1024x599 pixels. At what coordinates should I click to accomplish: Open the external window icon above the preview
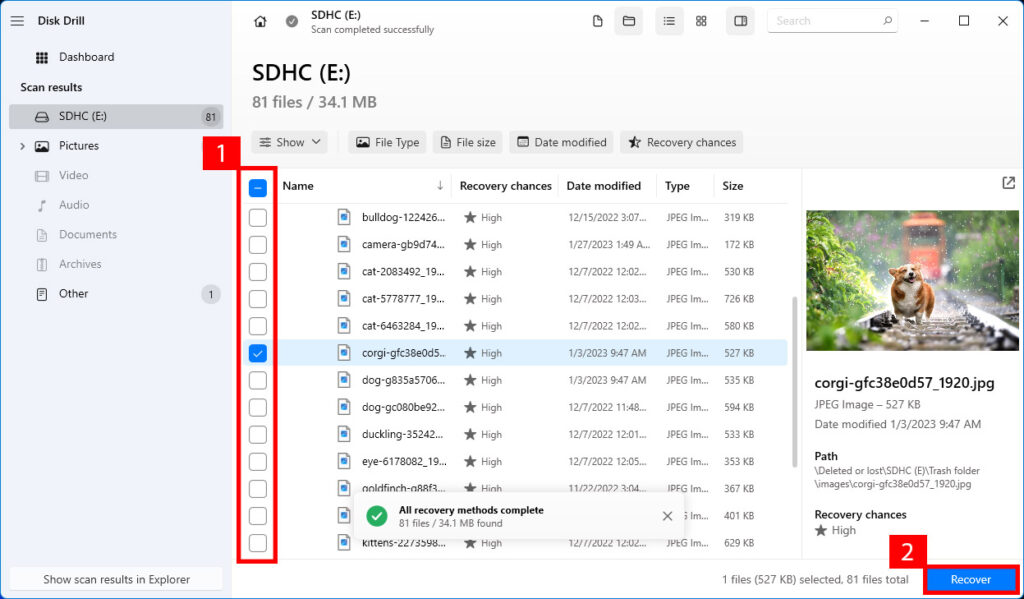coord(1008,185)
